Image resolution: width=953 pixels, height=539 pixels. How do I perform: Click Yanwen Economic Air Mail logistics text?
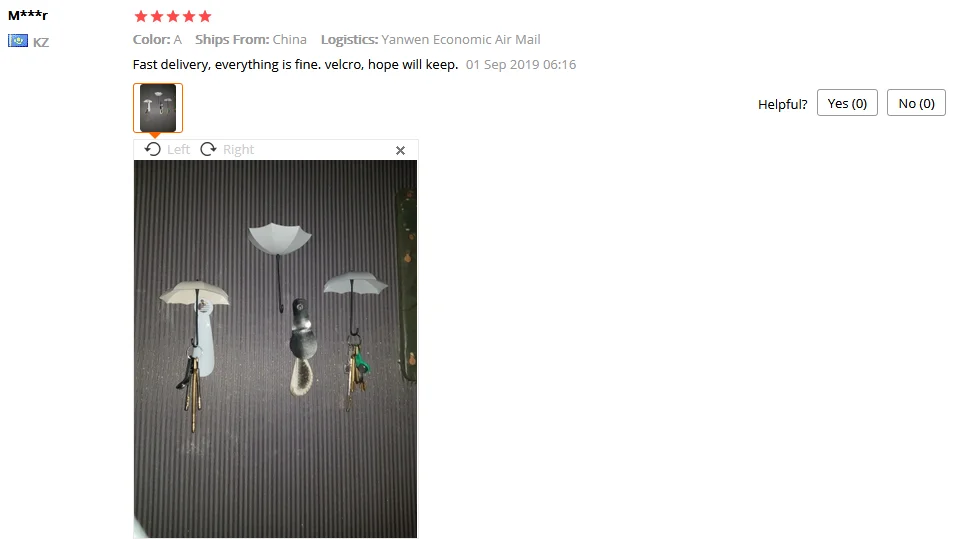pyautogui.click(x=461, y=39)
